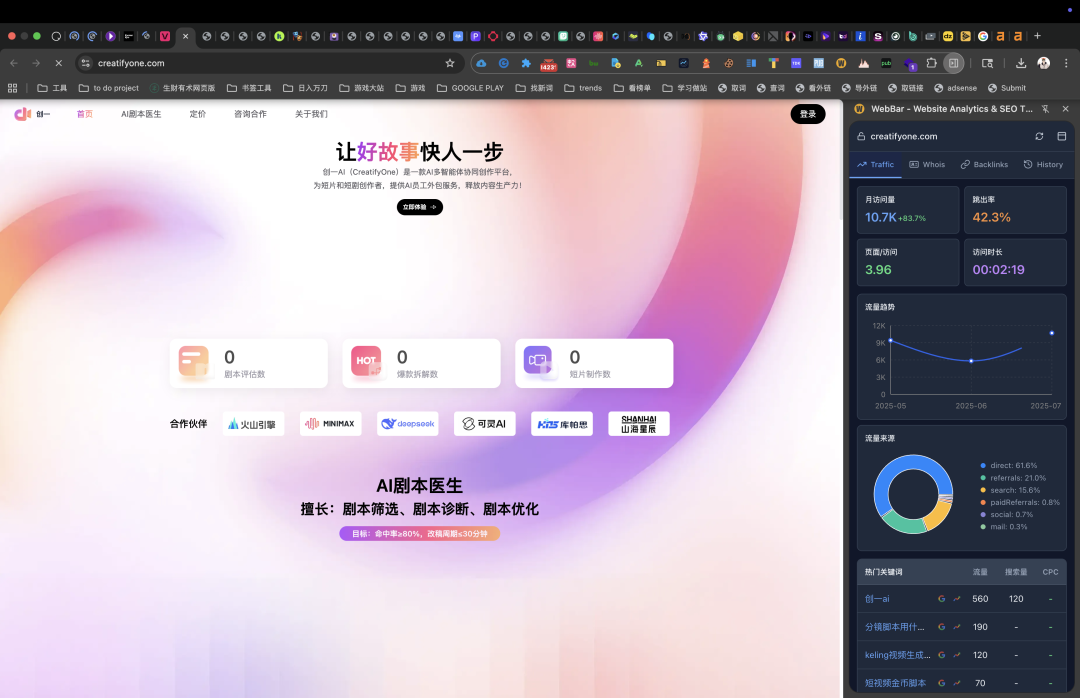The image size is (1080, 698).
Task: Pin the WebBar side panel
Action: 1046,109
